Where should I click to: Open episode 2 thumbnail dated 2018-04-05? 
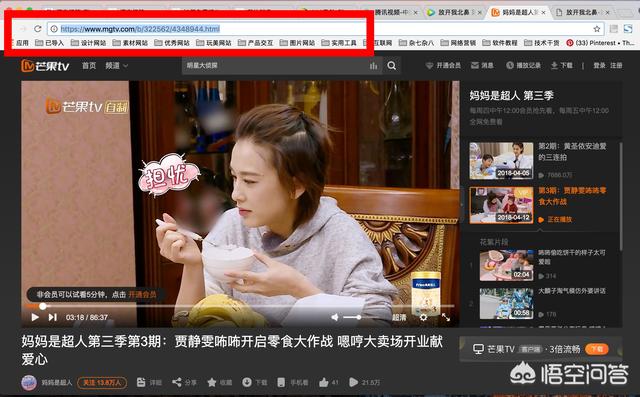pyautogui.click(x=501, y=161)
